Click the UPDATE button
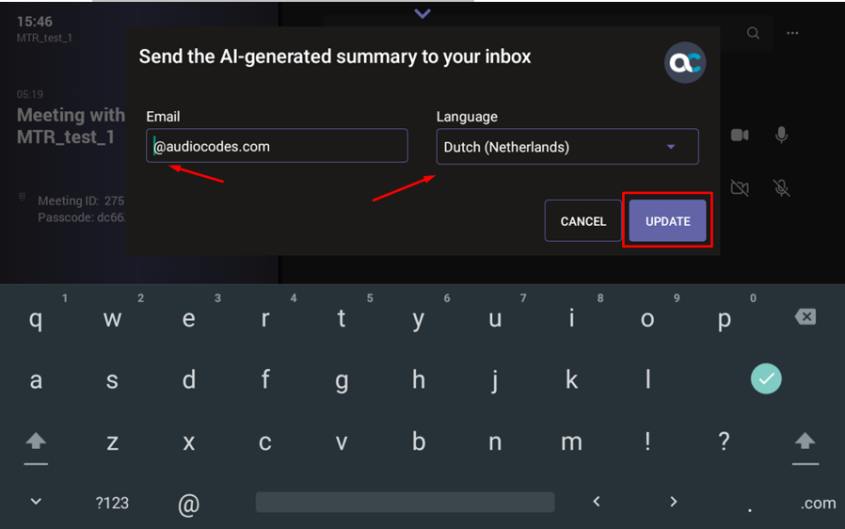This screenshot has height=529, width=845. tap(667, 221)
